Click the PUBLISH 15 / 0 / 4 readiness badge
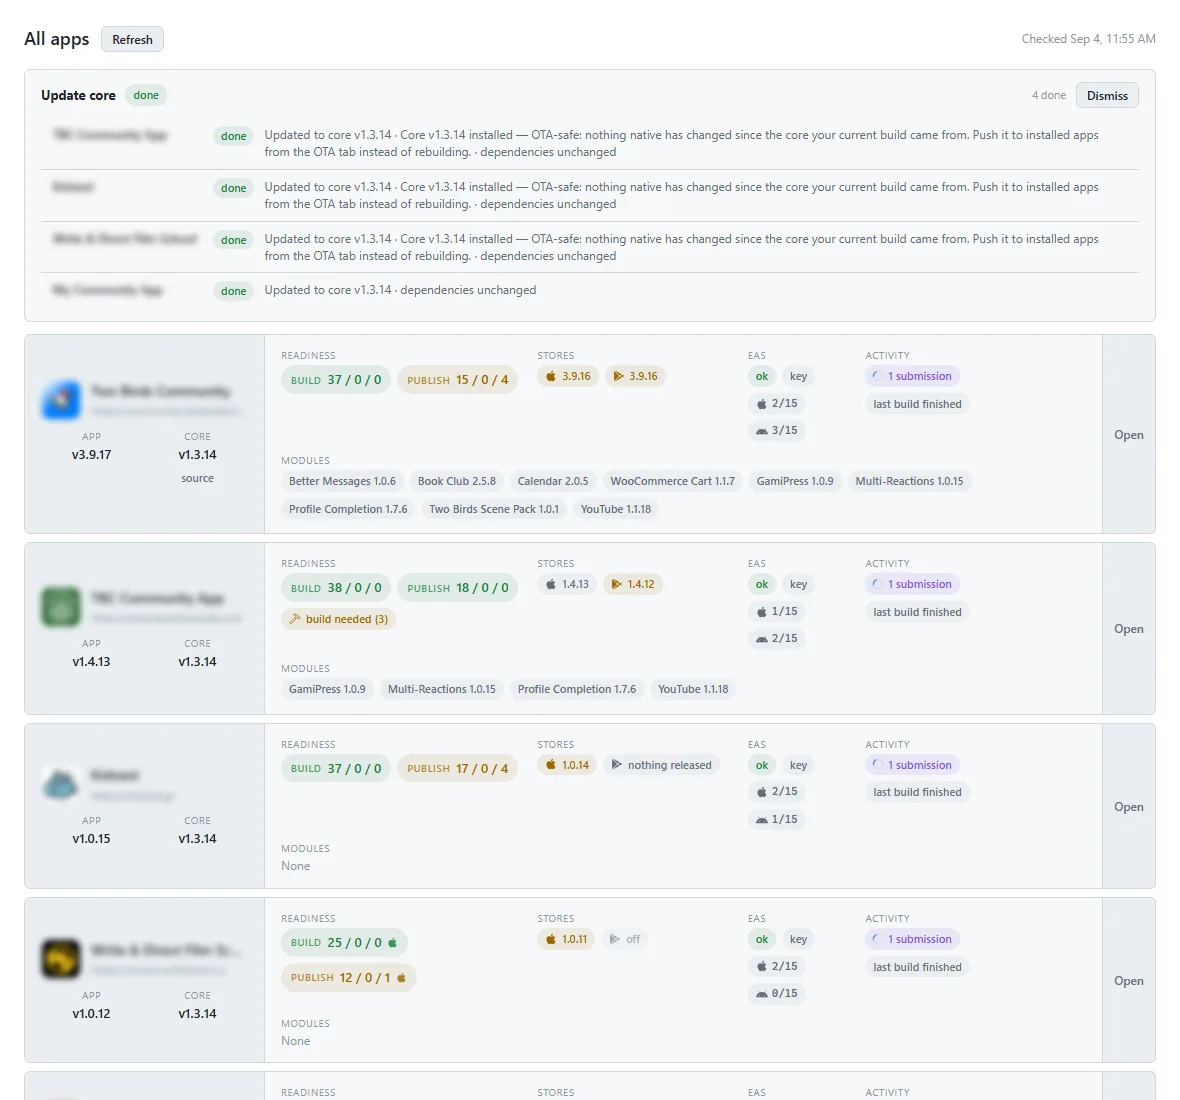1180x1100 pixels. [458, 380]
